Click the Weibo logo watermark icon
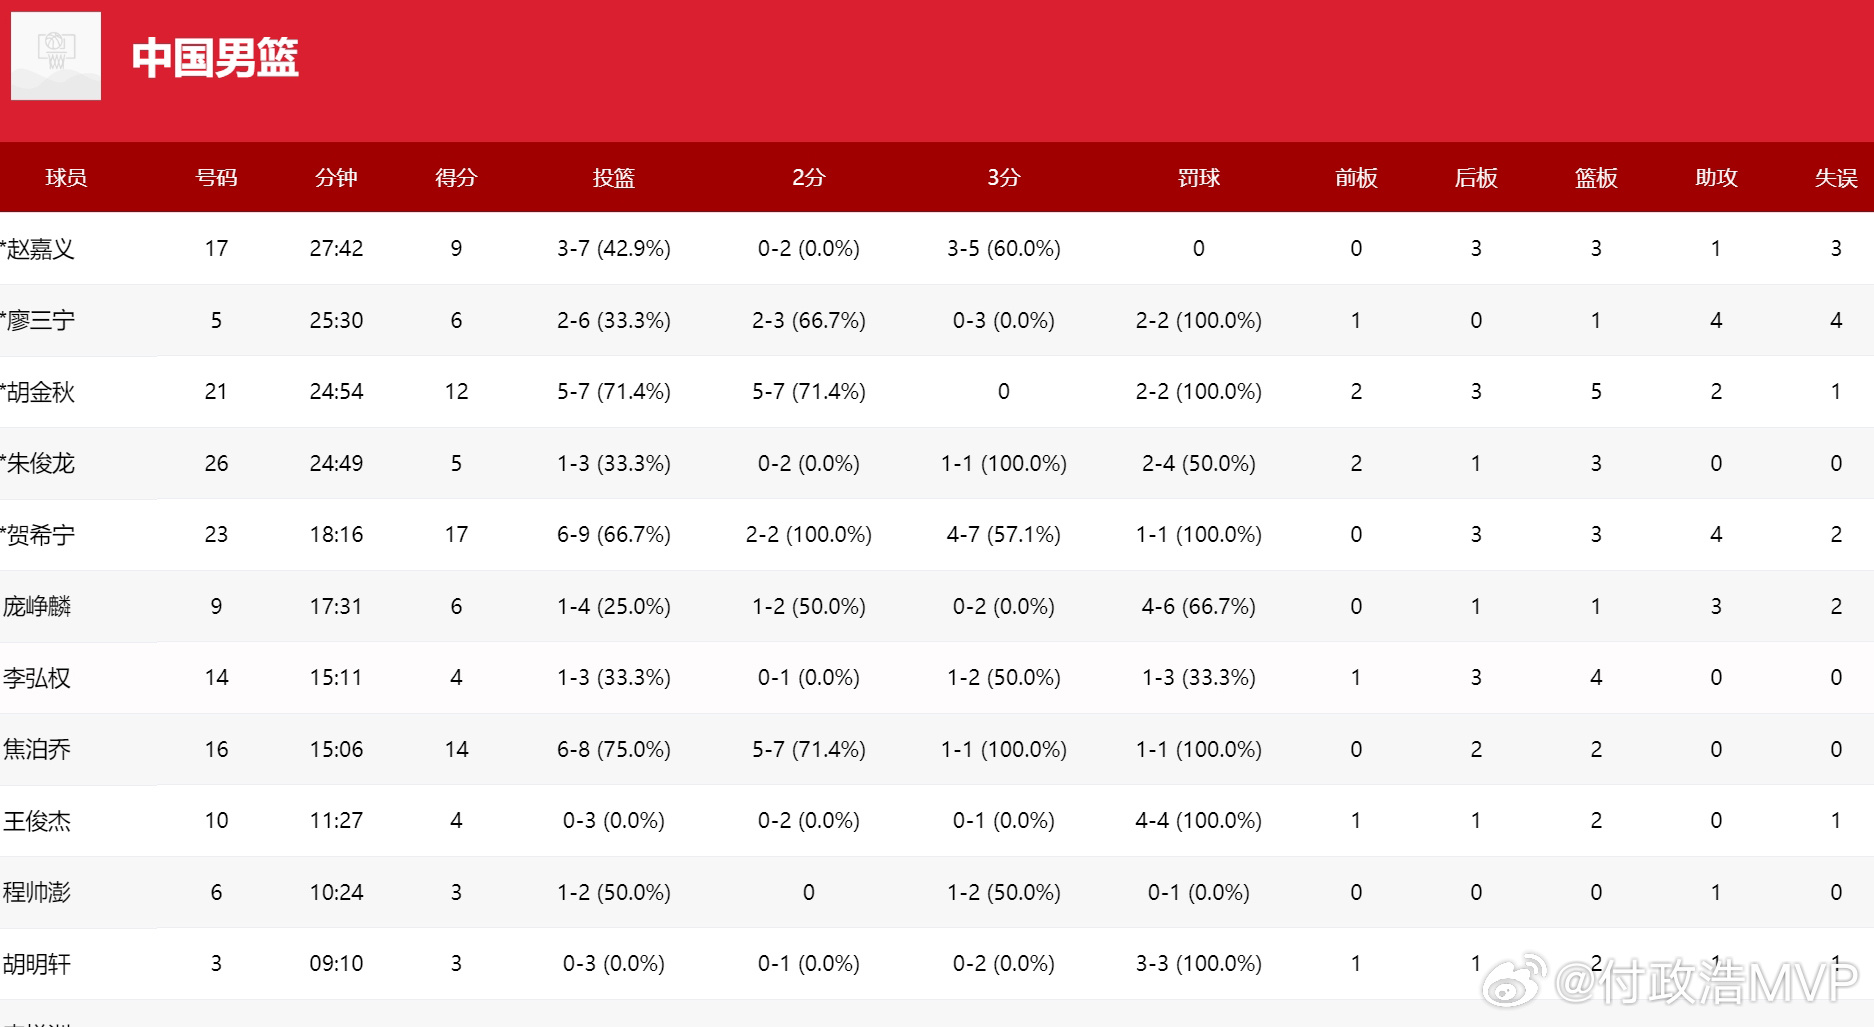The image size is (1874, 1027). pos(1514,982)
